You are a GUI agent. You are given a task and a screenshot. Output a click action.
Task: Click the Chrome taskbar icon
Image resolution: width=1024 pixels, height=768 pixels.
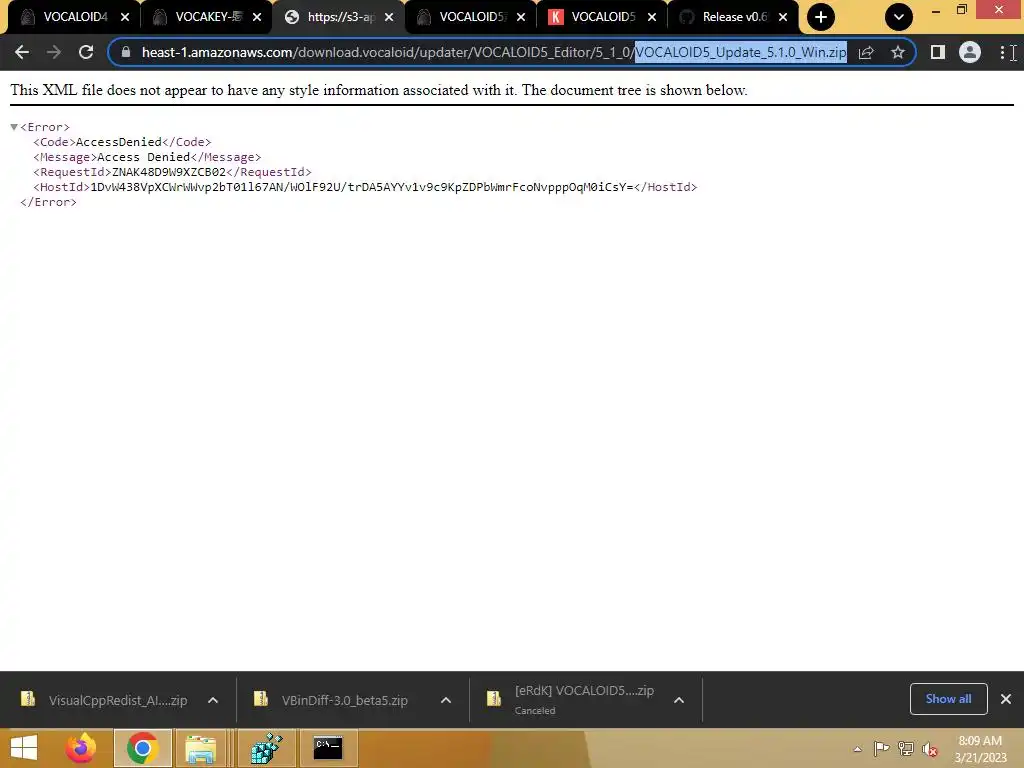click(x=143, y=748)
